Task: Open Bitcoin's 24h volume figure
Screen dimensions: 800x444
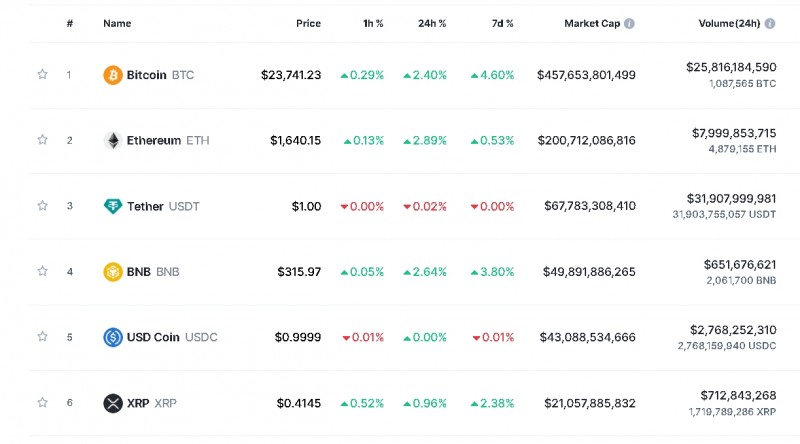Action: click(730, 67)
